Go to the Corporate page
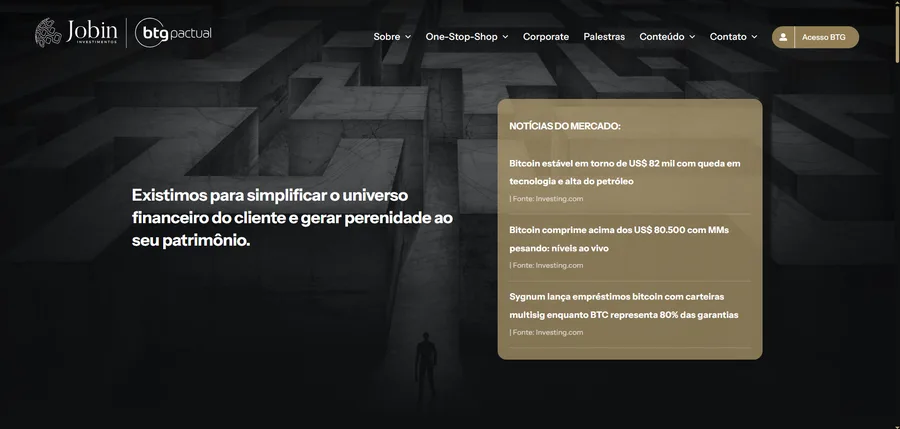 click(x=546, y=37)
